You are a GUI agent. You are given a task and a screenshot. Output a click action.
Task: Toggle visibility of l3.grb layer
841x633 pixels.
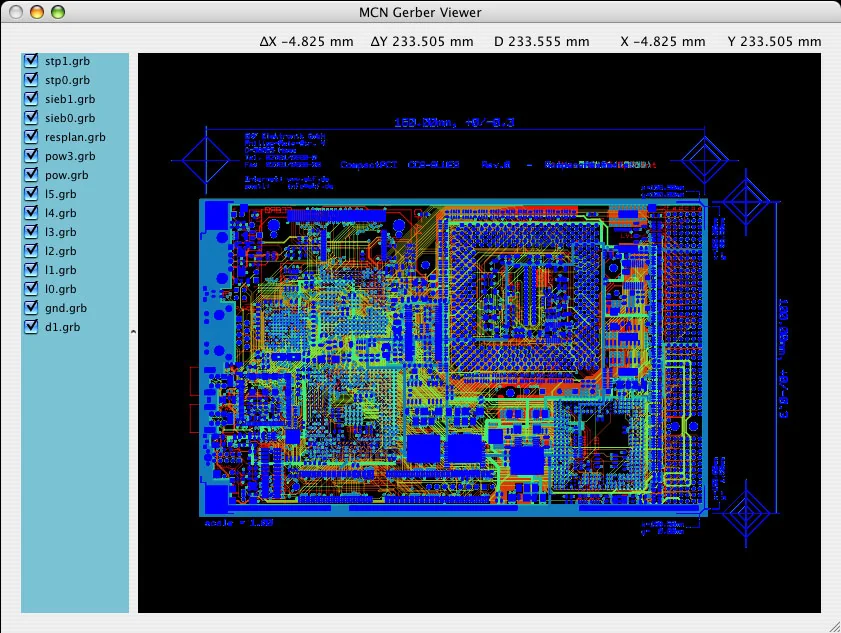[x=30, y=231]
